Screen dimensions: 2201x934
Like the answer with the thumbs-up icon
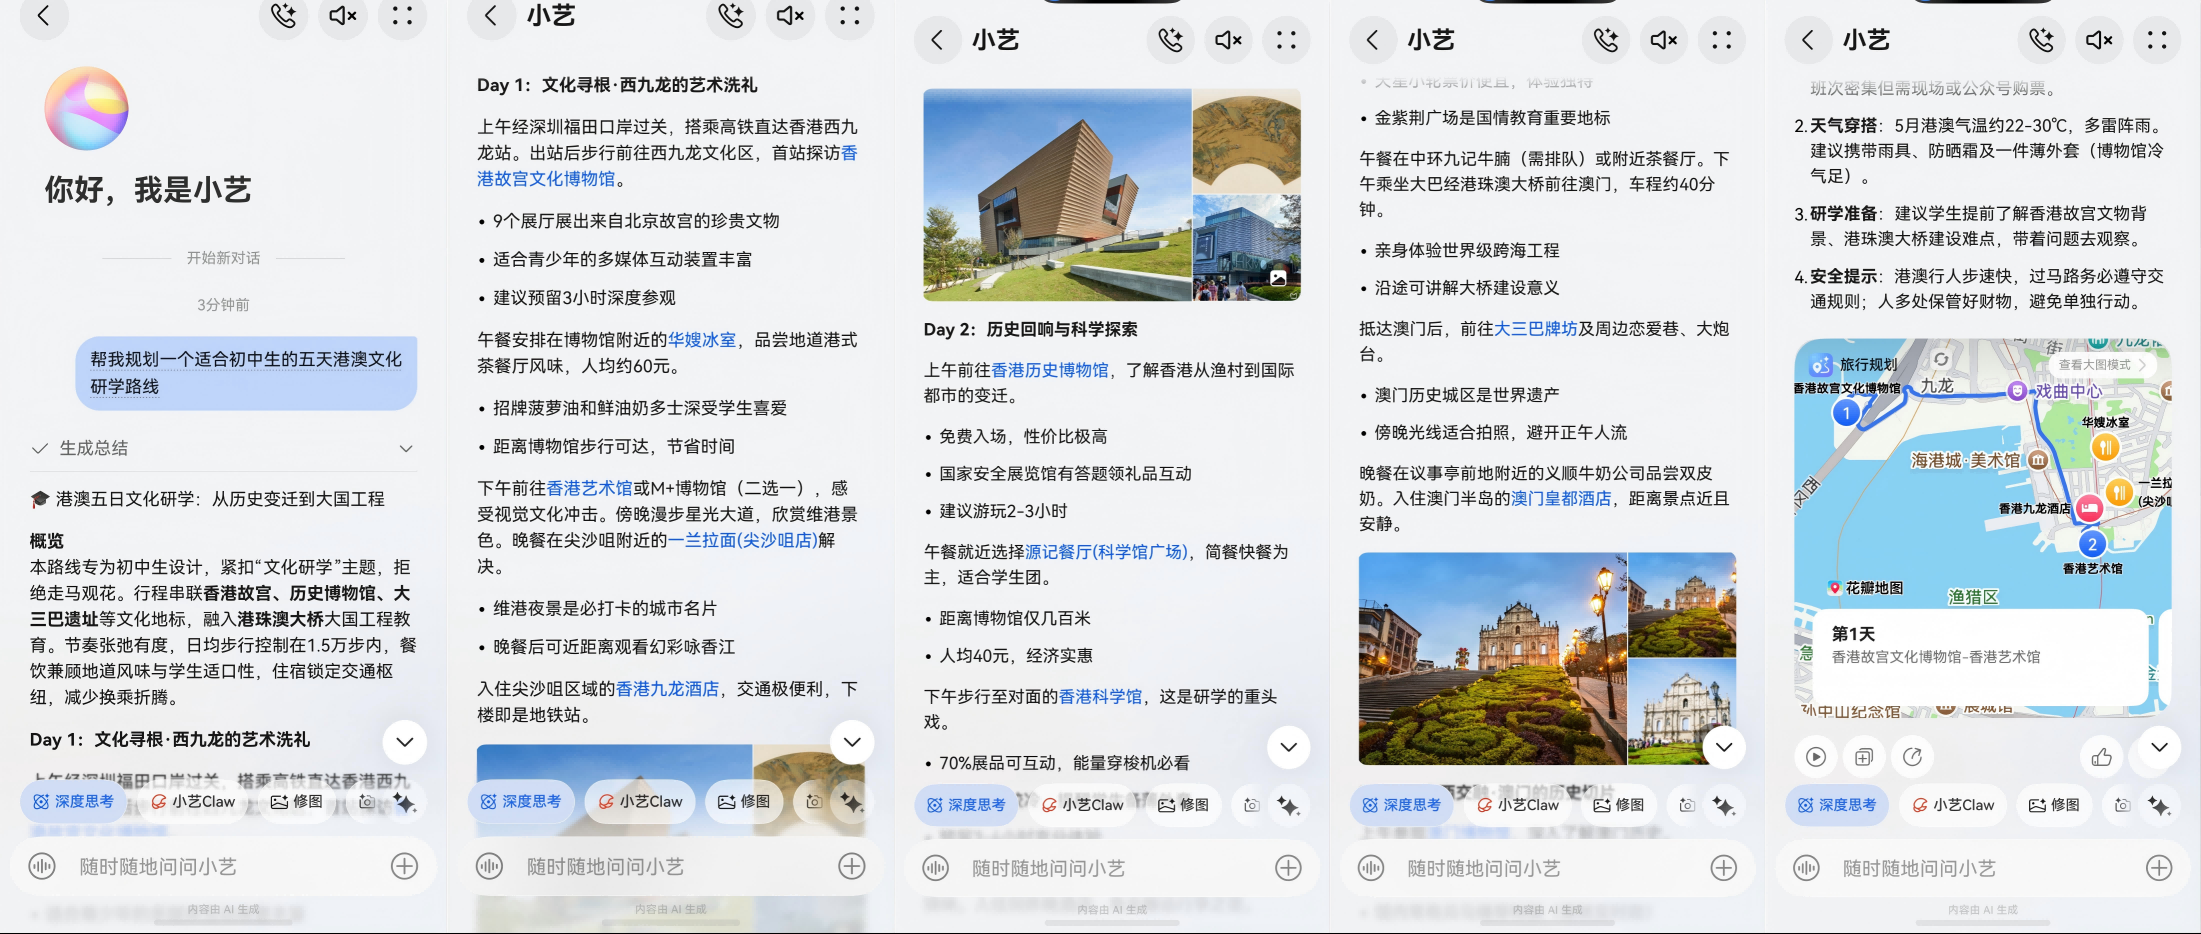[x=2101, y=757]
